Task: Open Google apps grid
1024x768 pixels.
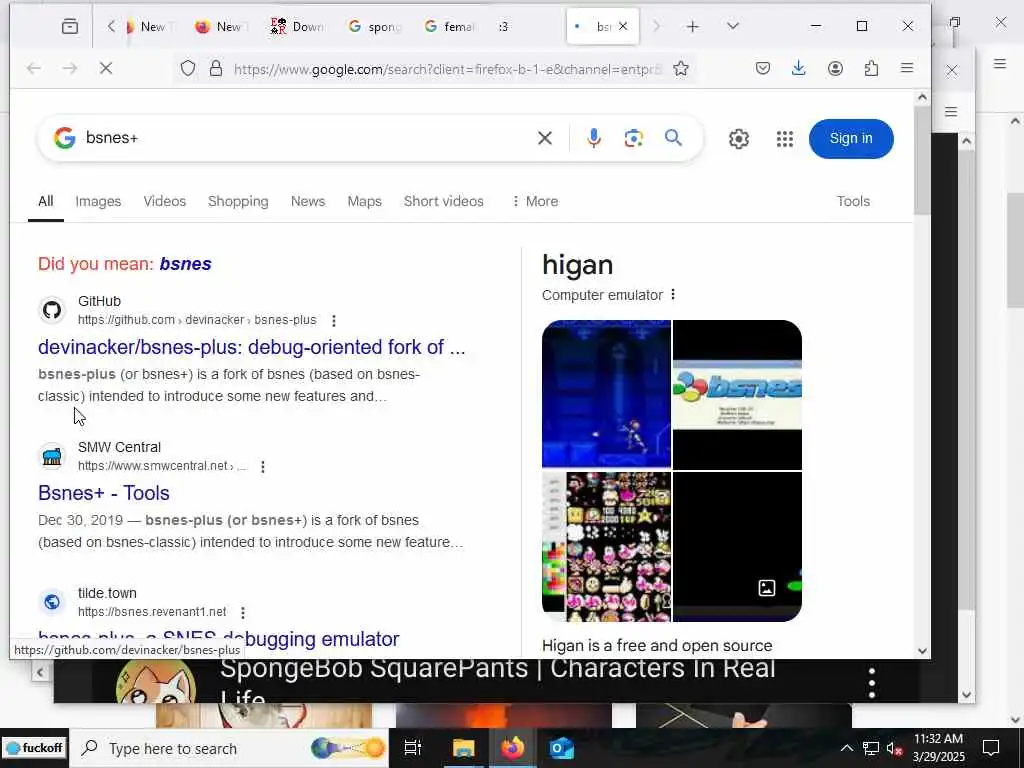Action: (x=784, y=138)
